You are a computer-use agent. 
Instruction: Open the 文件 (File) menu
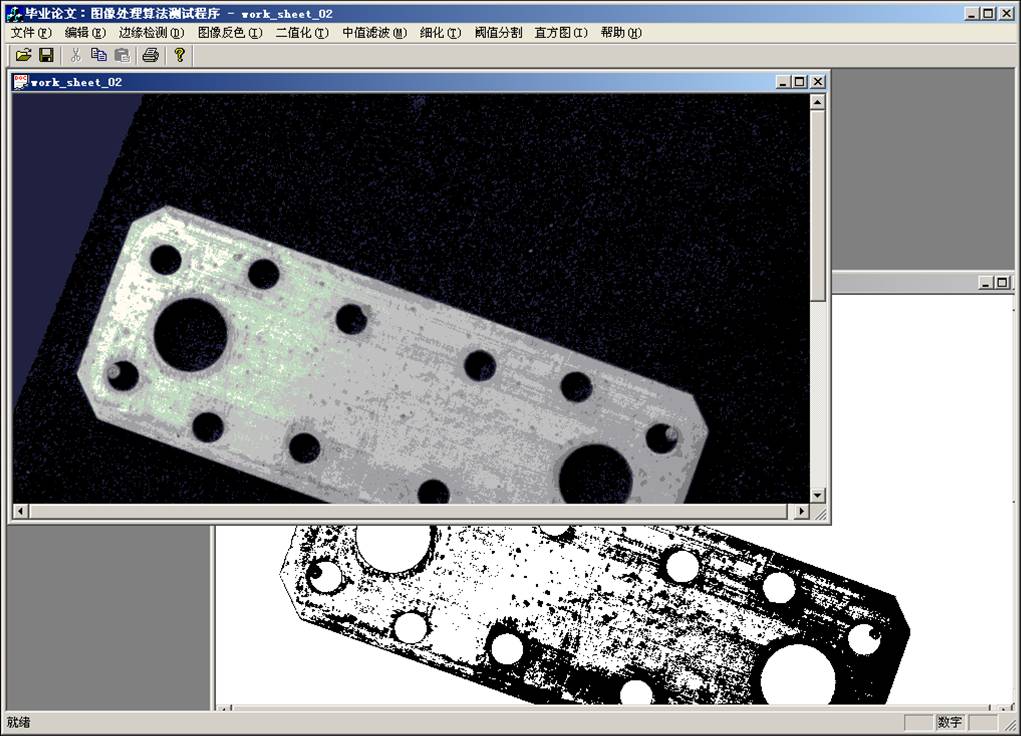[30, 33]
